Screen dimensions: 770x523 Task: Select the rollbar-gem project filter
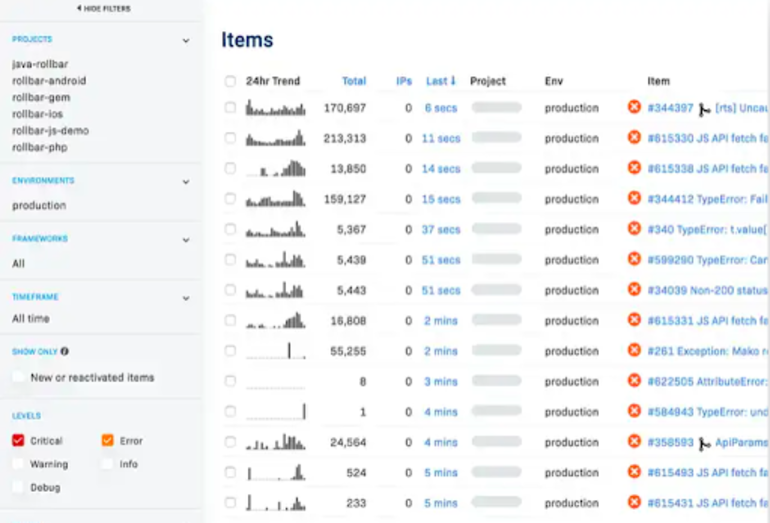pos(41,97)
